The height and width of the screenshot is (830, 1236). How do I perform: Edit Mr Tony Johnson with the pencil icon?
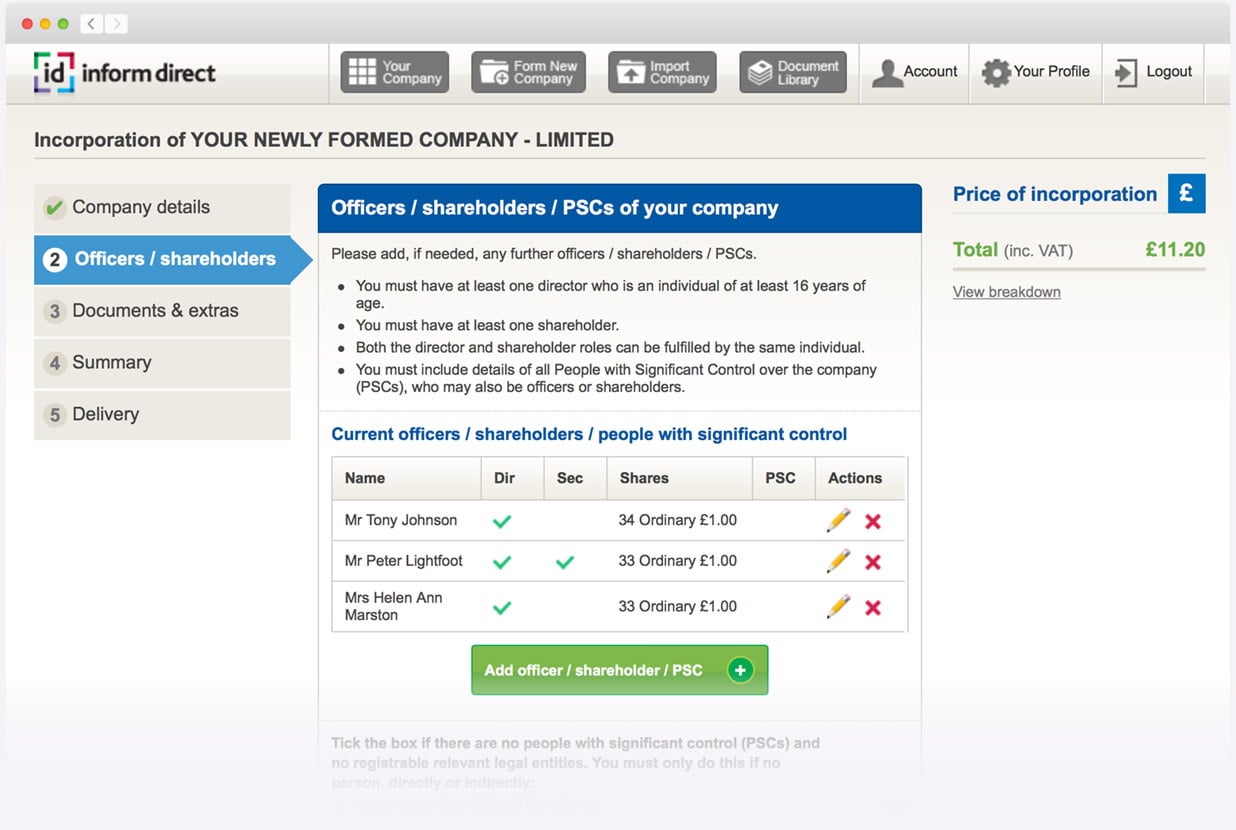(x=838, y=520)
